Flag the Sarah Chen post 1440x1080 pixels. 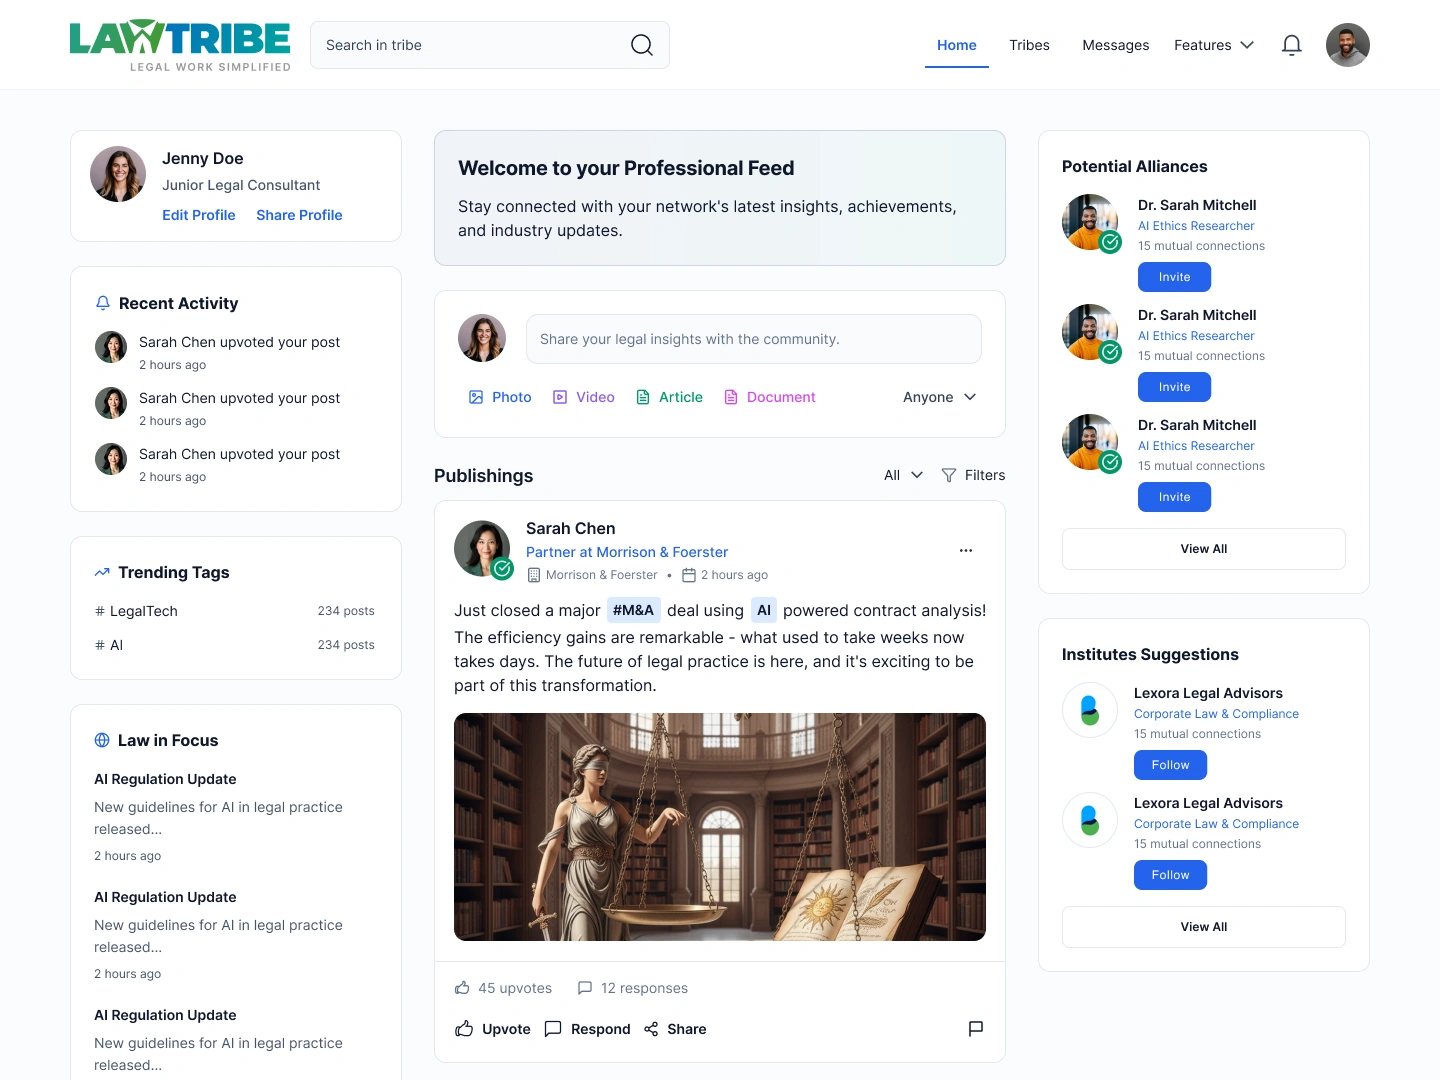click(976, 1029)
